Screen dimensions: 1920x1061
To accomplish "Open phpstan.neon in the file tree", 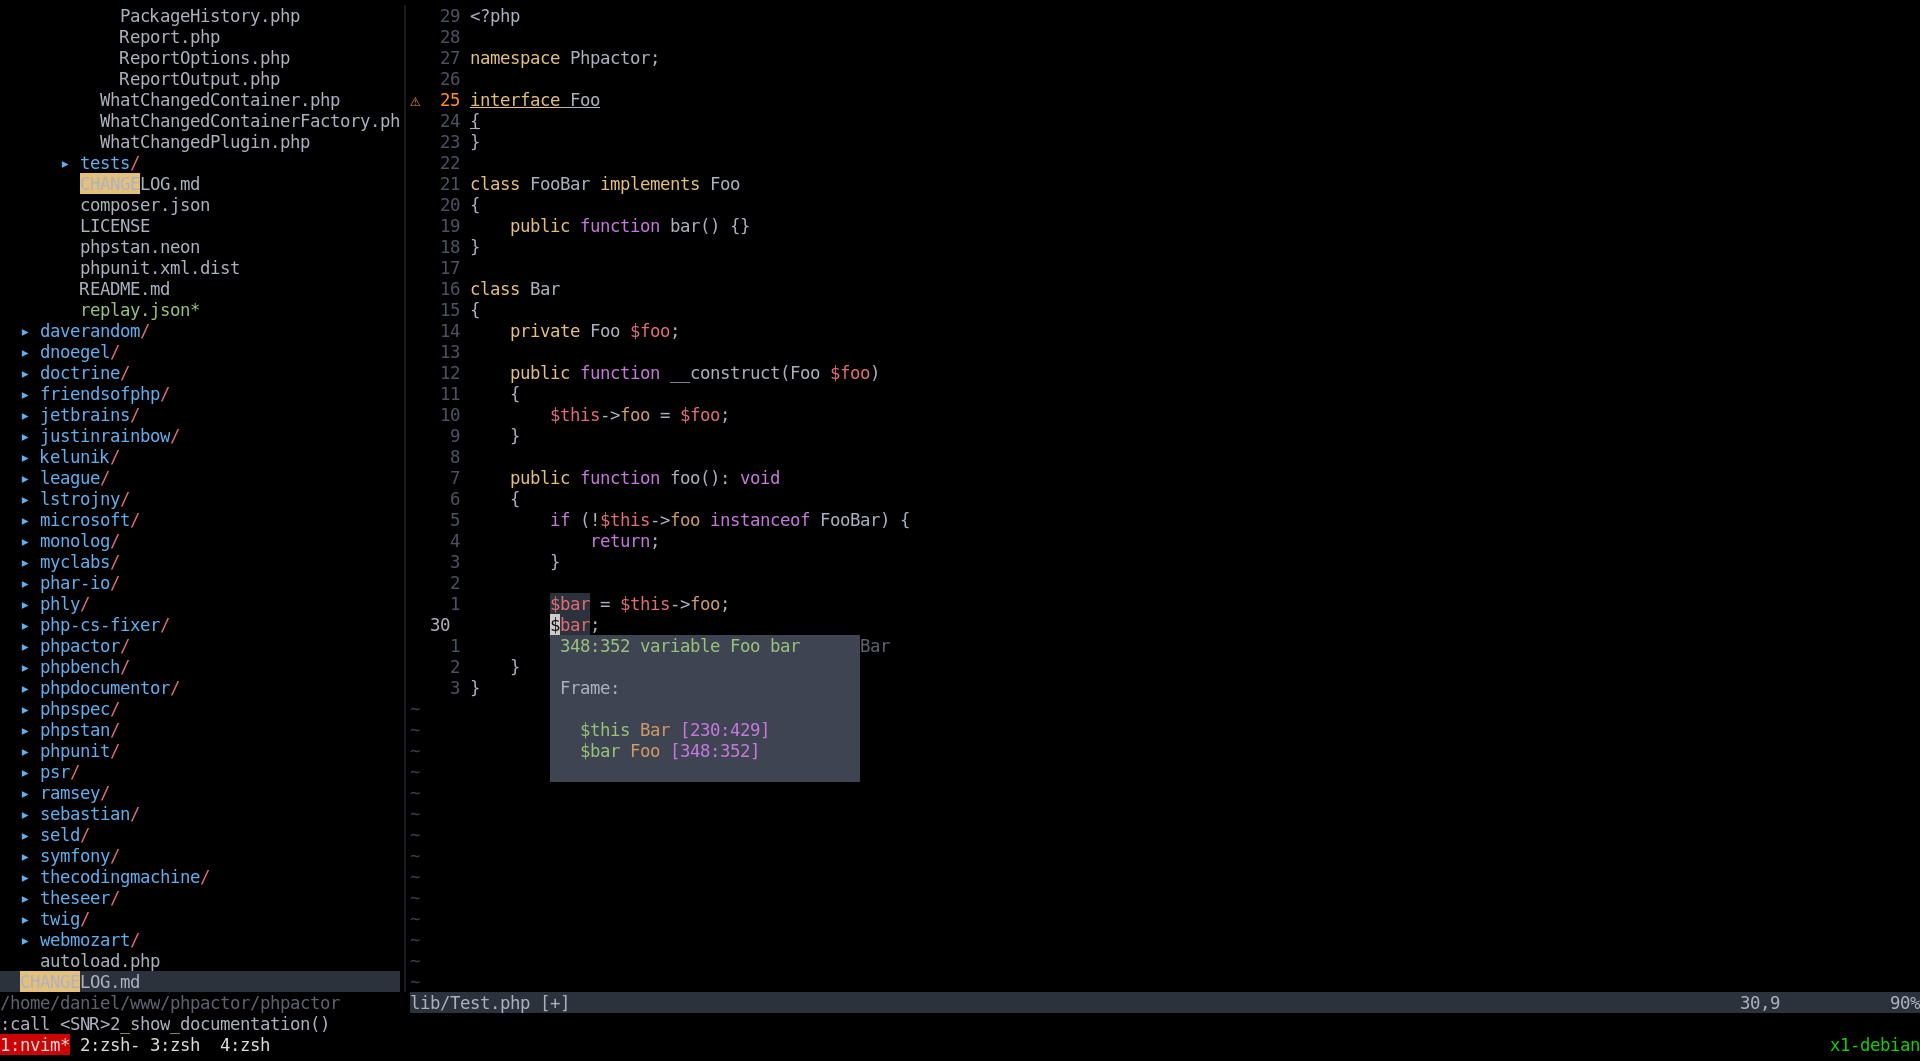I will (140, 247).
